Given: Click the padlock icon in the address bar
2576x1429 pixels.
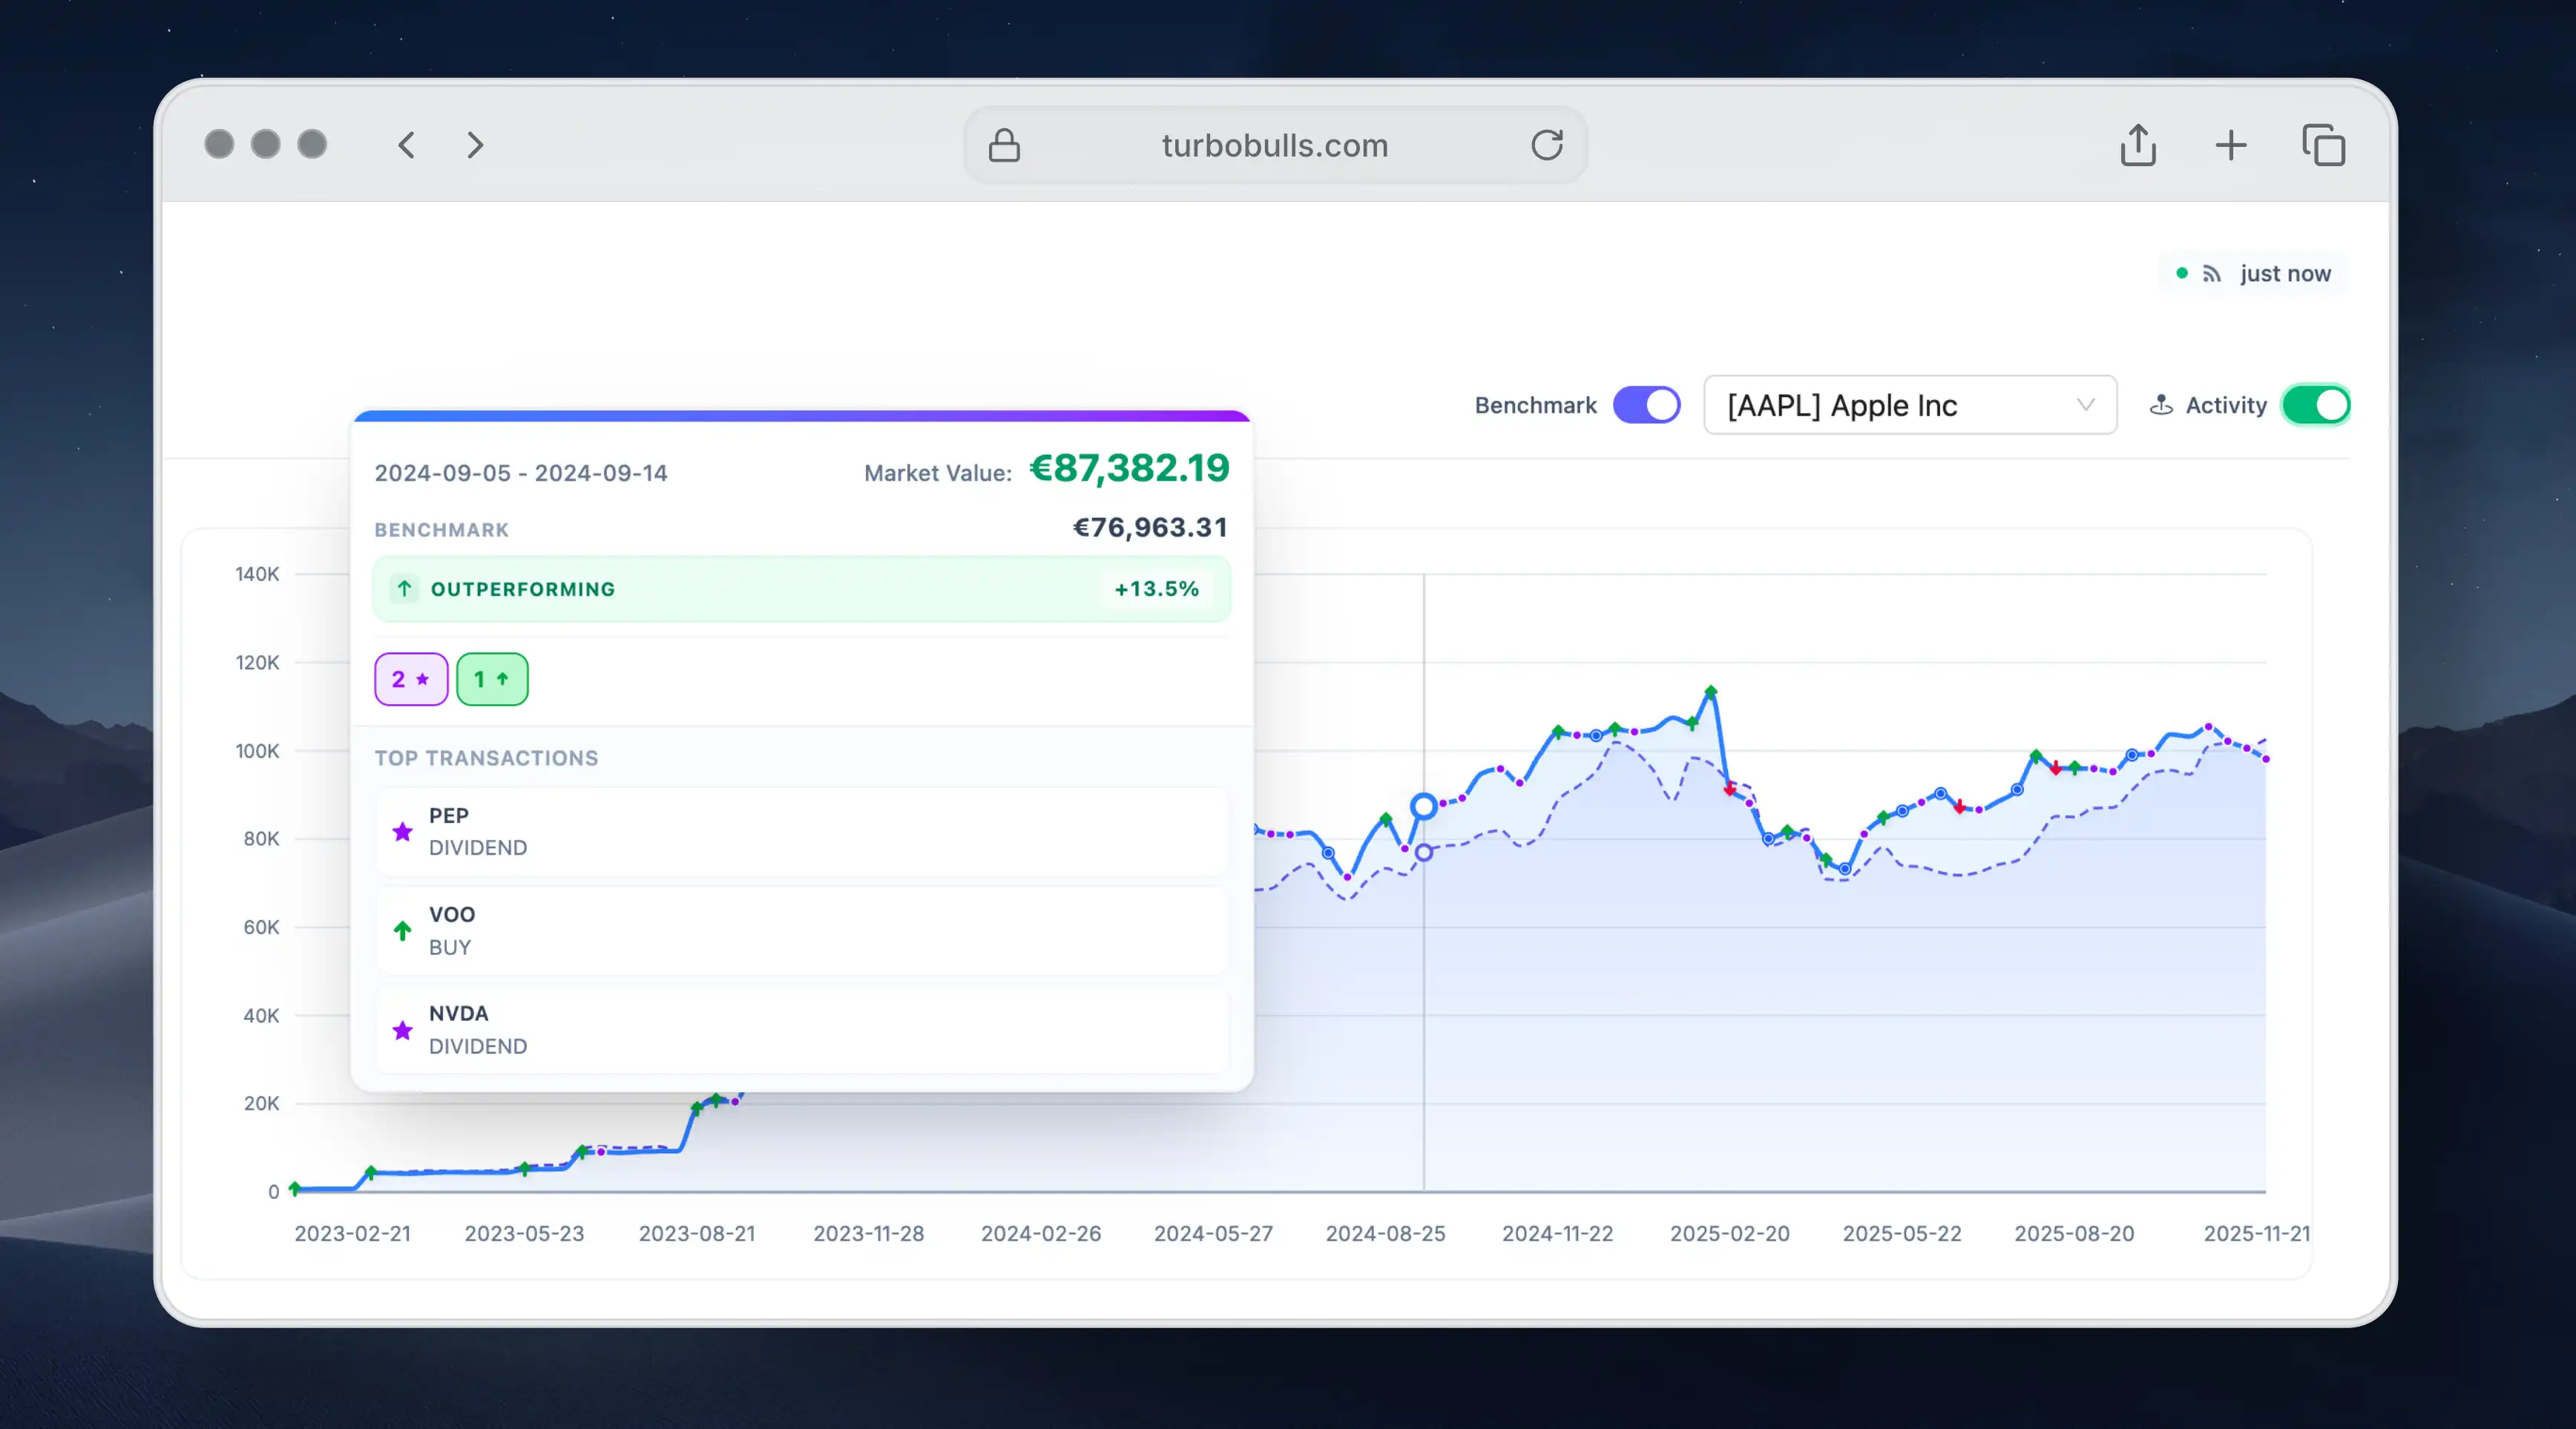Looking at the screenshot, I should [1004, 145].
